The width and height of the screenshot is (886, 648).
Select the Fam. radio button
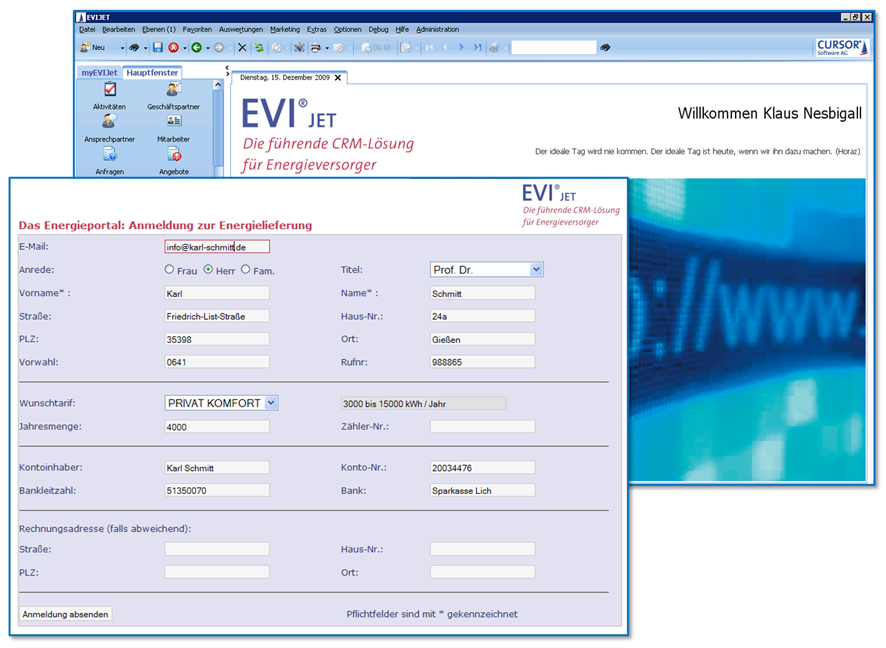click(245, 269)
